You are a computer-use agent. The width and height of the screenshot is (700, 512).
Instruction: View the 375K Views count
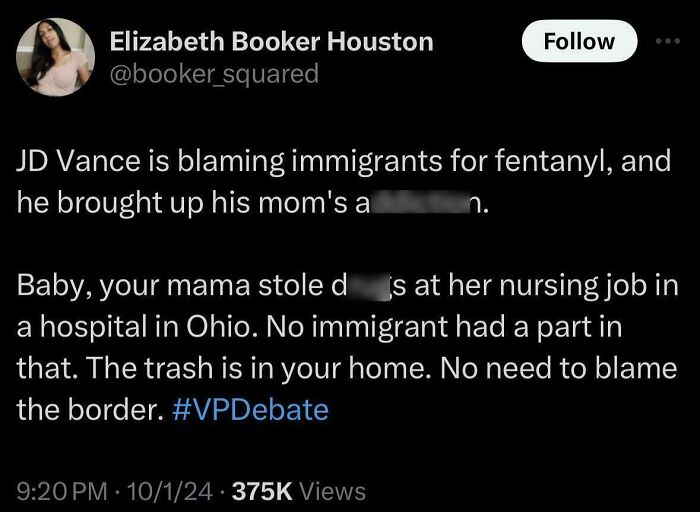[299, 491]
